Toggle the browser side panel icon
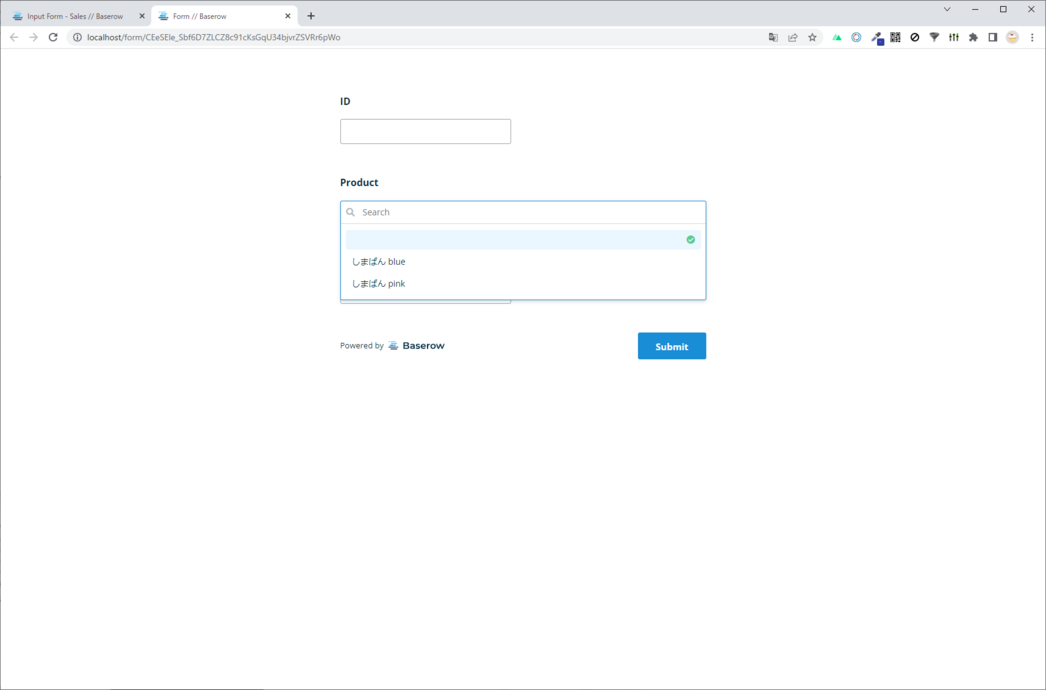This screenshot has height=690, width=1046. pyautogui.click(x=992, y=38)
